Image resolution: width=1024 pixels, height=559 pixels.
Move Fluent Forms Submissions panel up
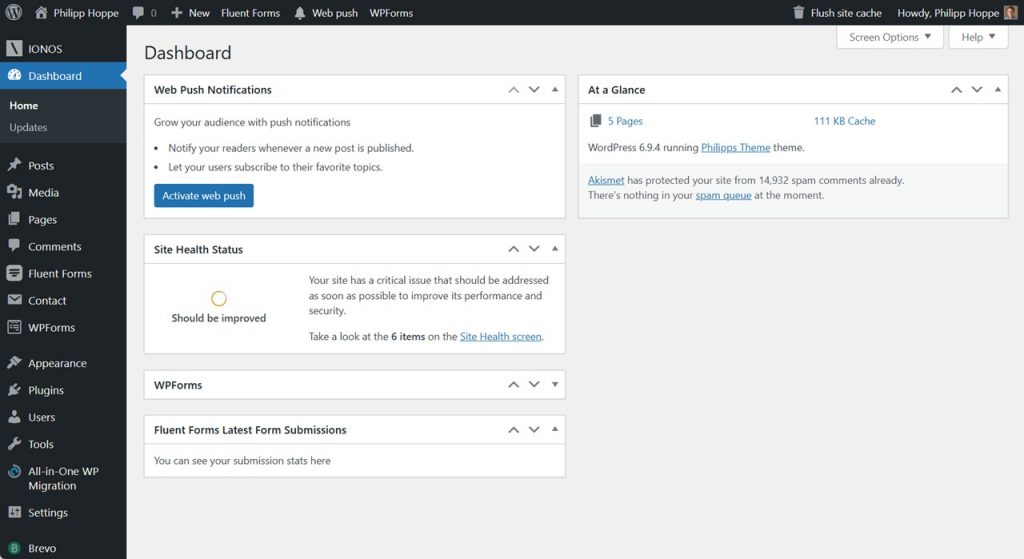[x=513, y=430]
